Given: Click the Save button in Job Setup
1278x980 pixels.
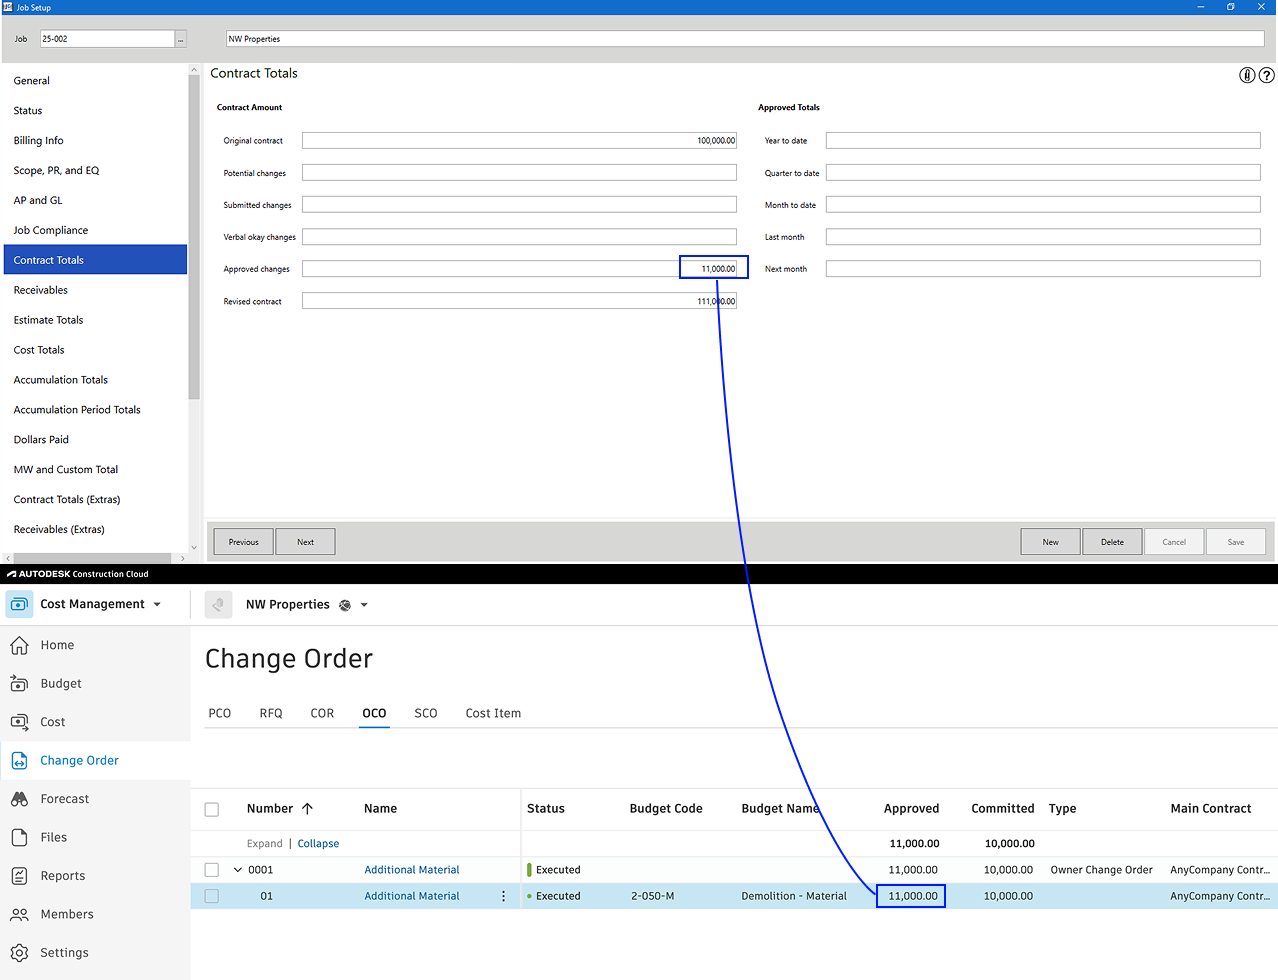Looking at the screenshot, I should 1235,541.
